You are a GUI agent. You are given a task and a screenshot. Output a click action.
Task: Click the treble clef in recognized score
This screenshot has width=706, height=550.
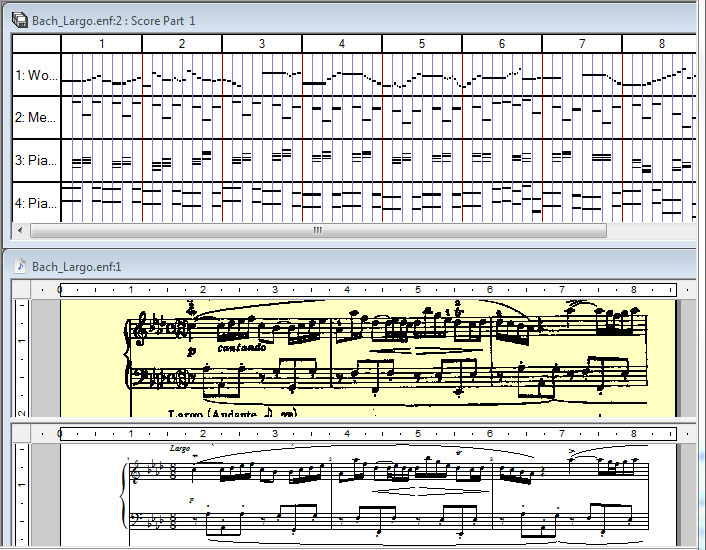point(134,473)
